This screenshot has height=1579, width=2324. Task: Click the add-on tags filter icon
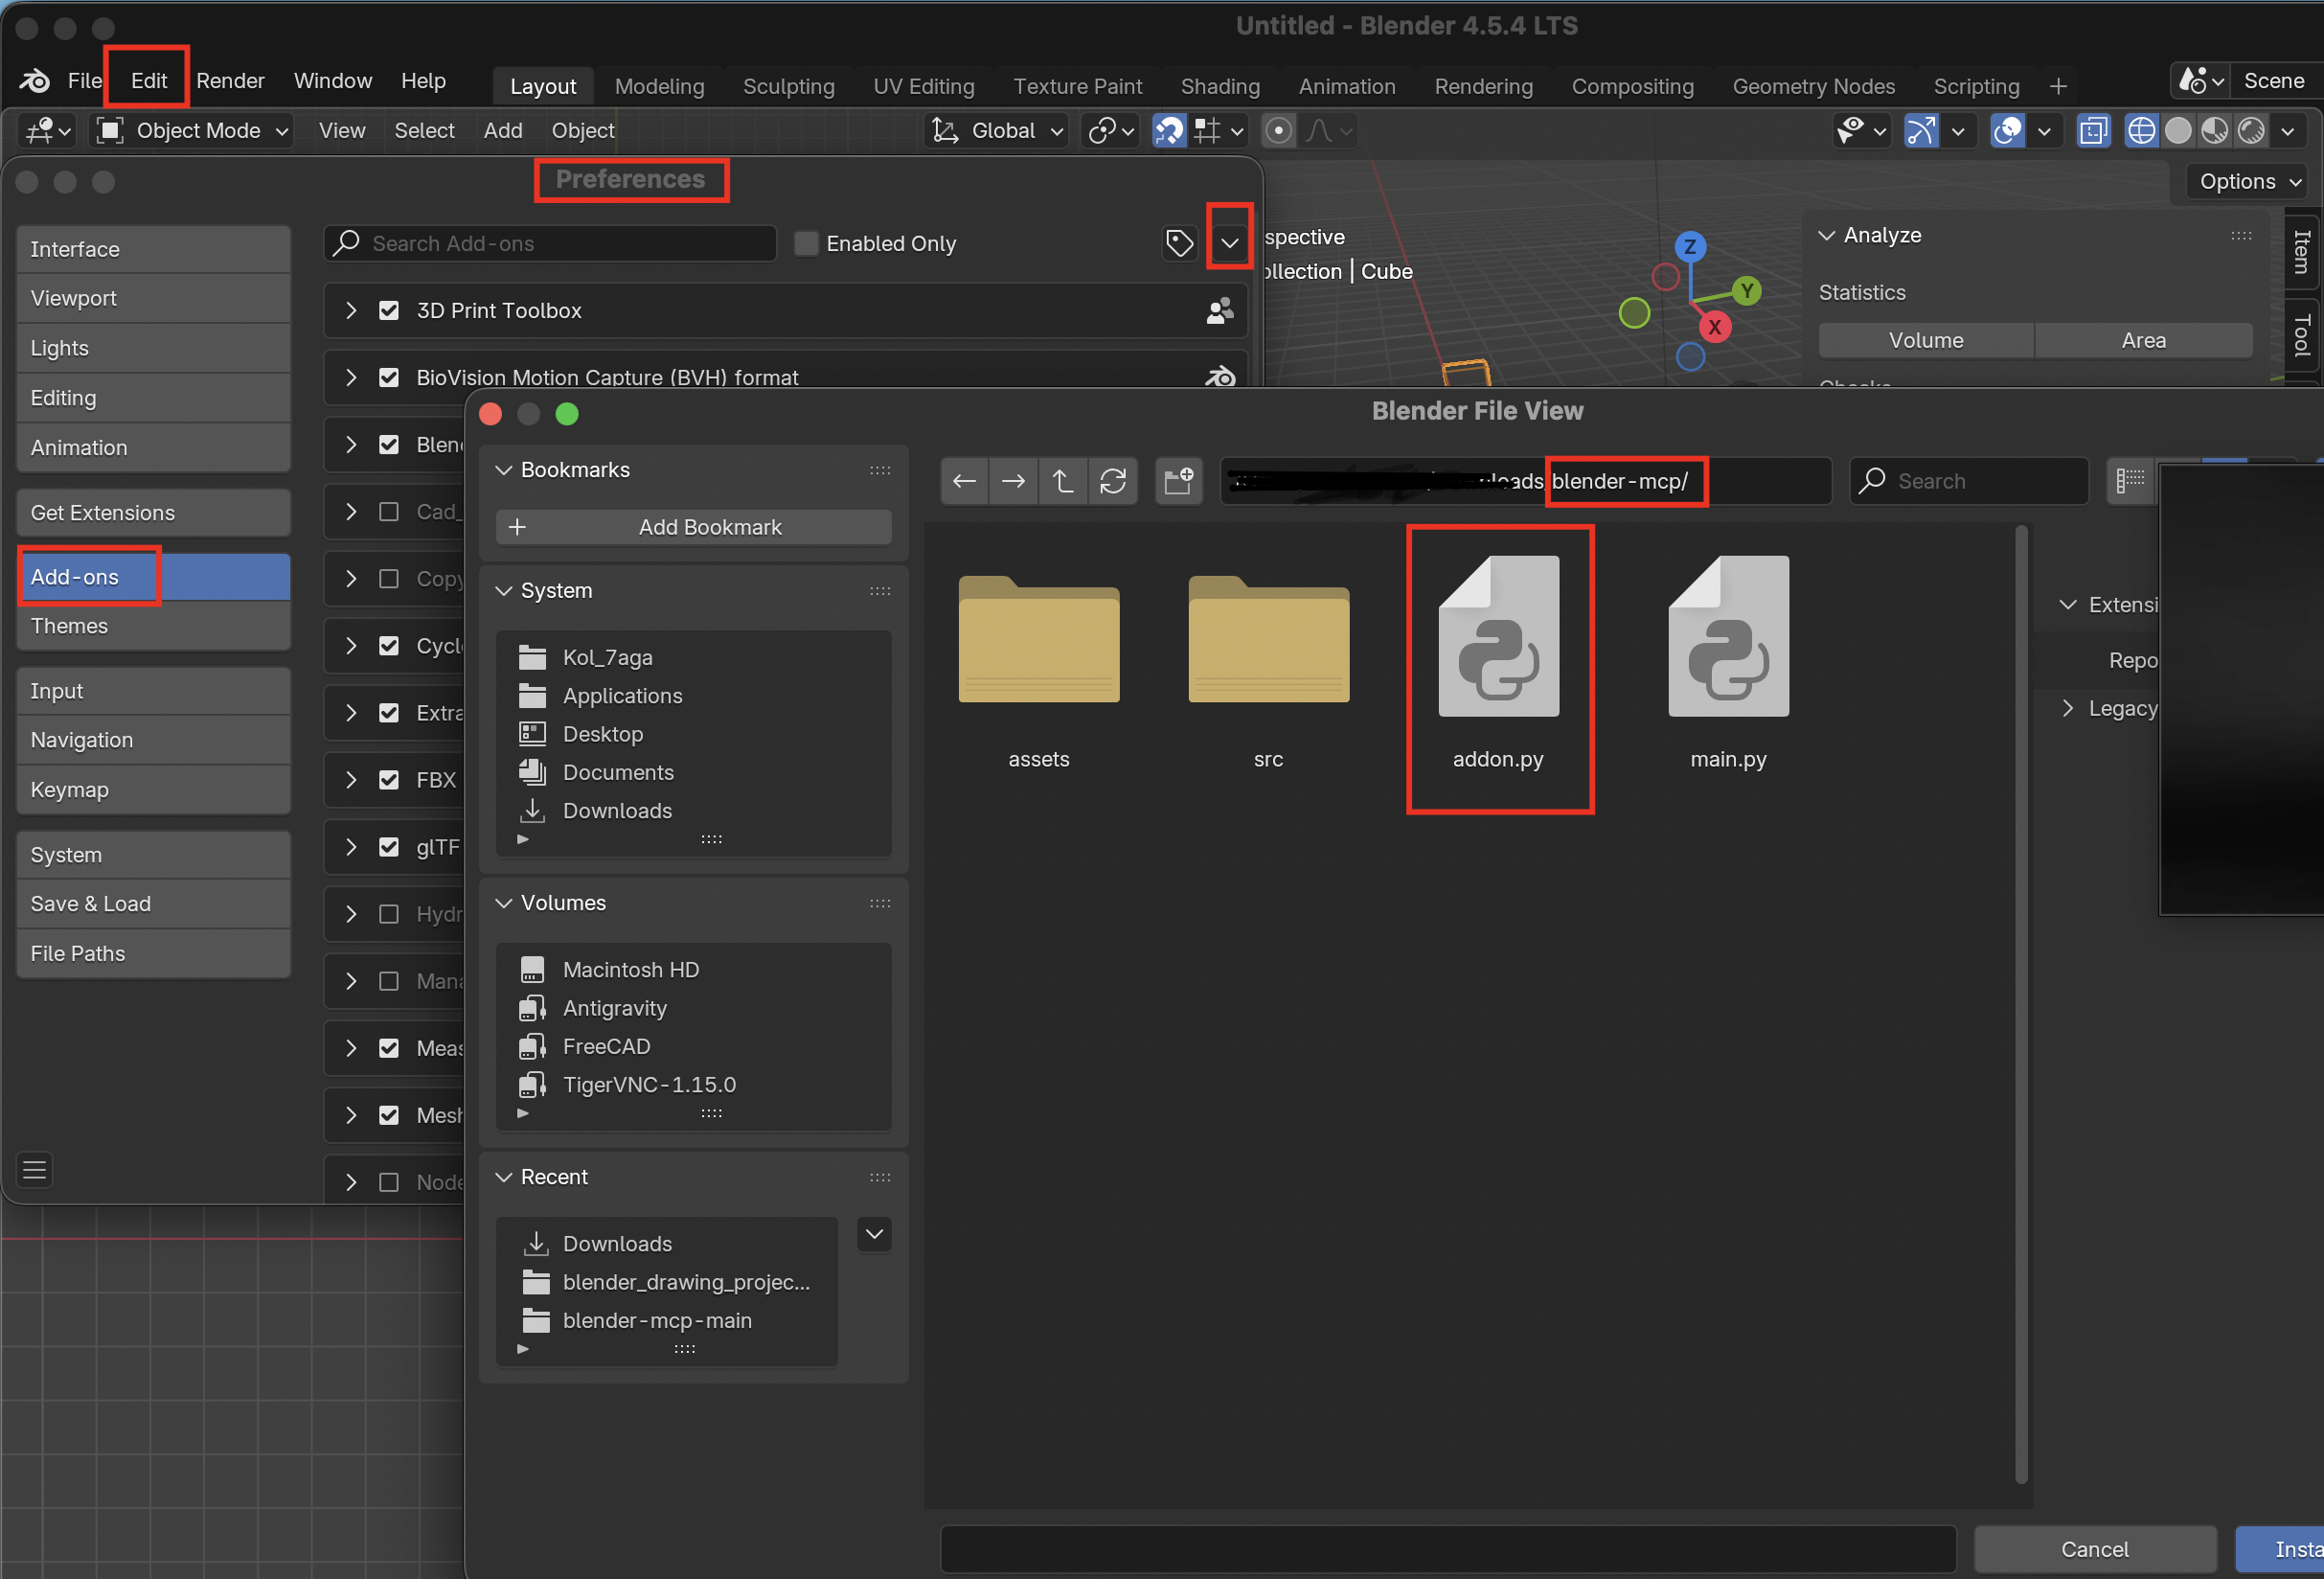point(1179,243)
